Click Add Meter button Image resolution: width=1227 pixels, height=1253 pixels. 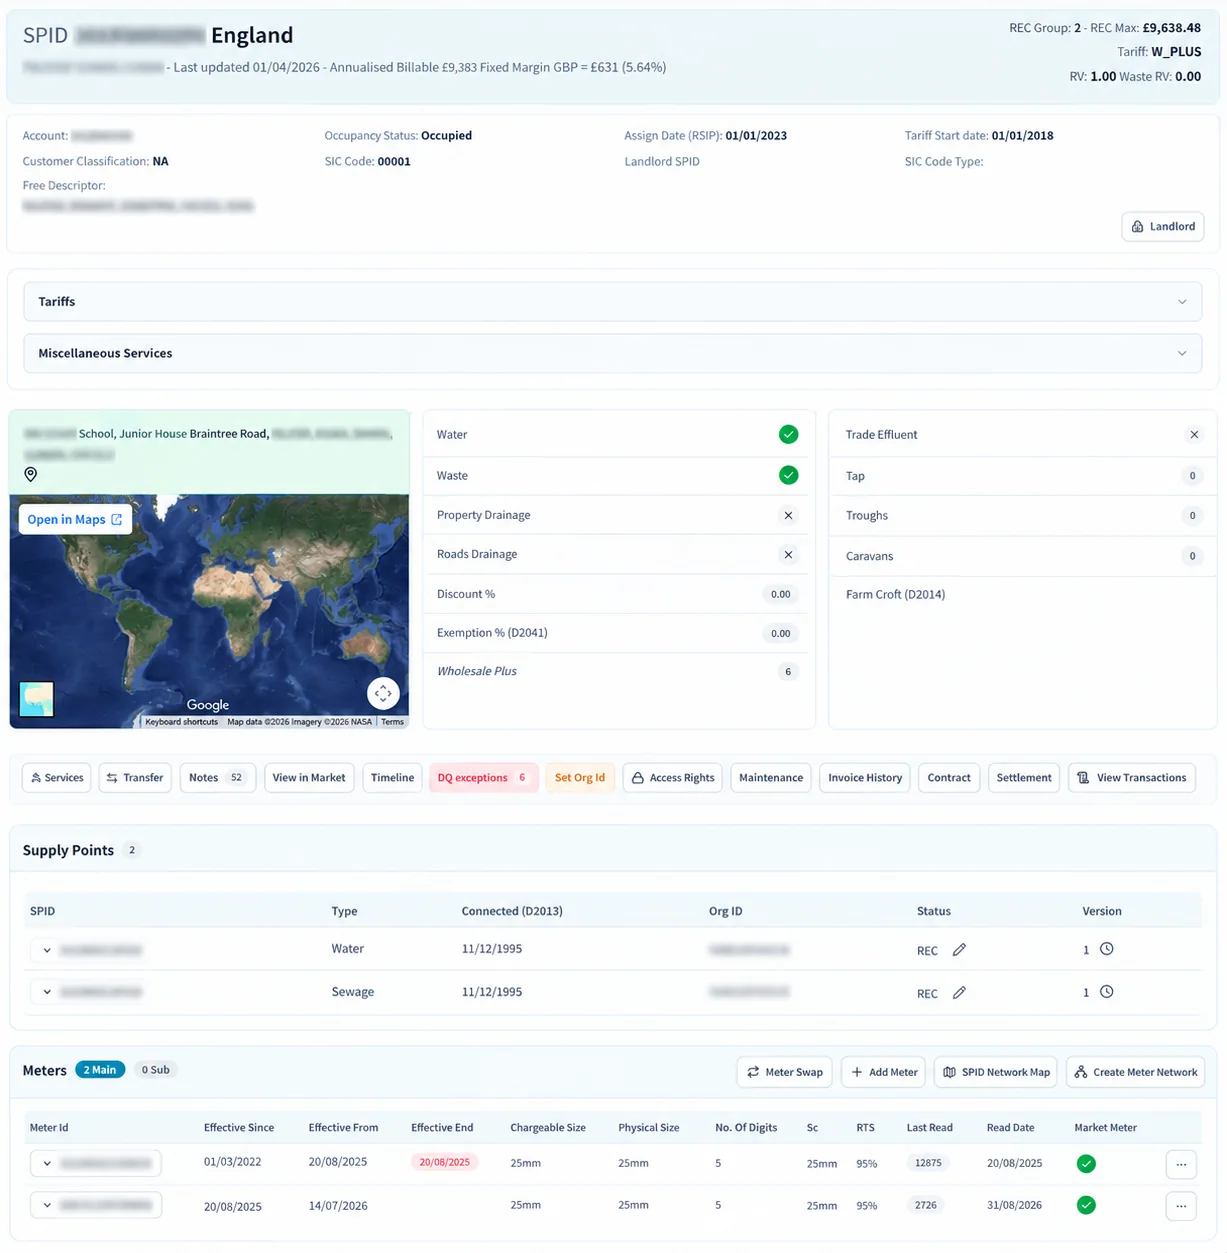click(884, 1072)
